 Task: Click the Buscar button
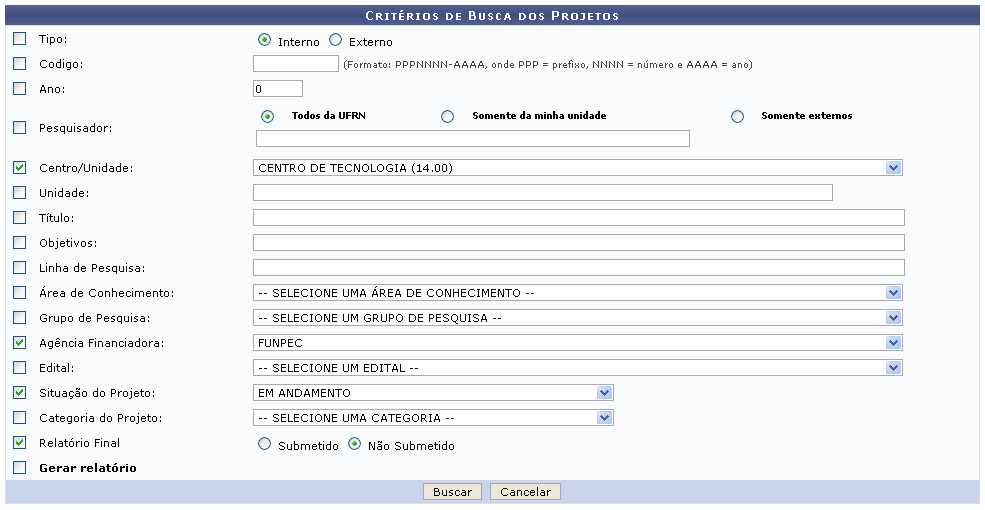coord(453,492)
